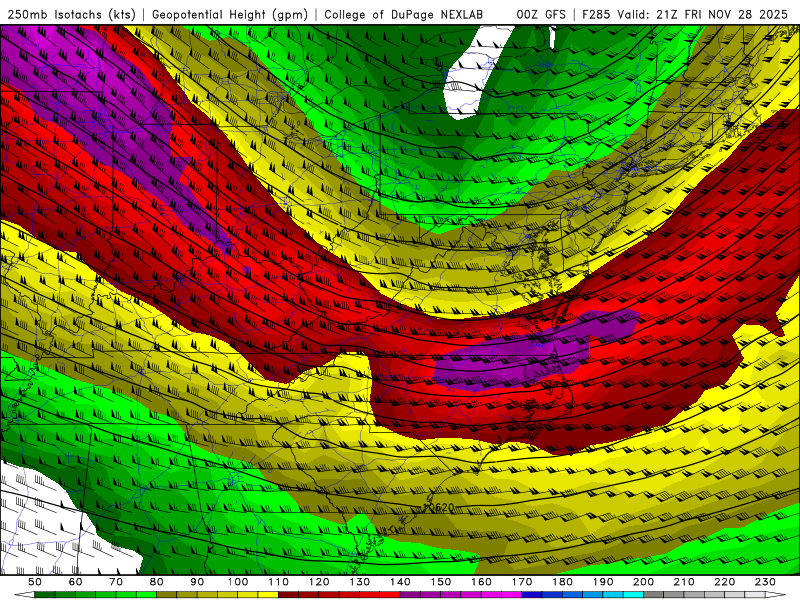The width and height of the screenshot is (800, 600).
Task: Click the 90 value on the color scale
Action: [x=197, y=582]
